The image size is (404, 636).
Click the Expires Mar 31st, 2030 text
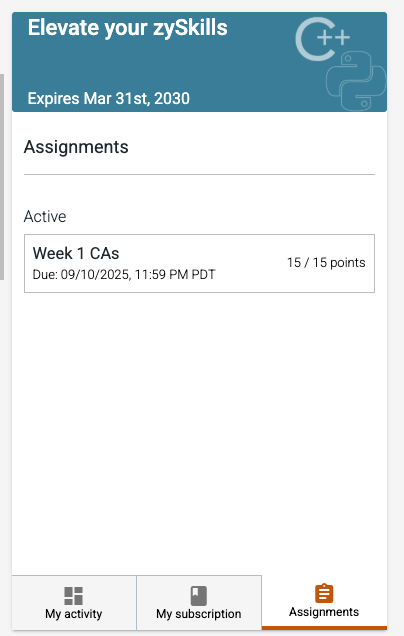coord(109,99)
